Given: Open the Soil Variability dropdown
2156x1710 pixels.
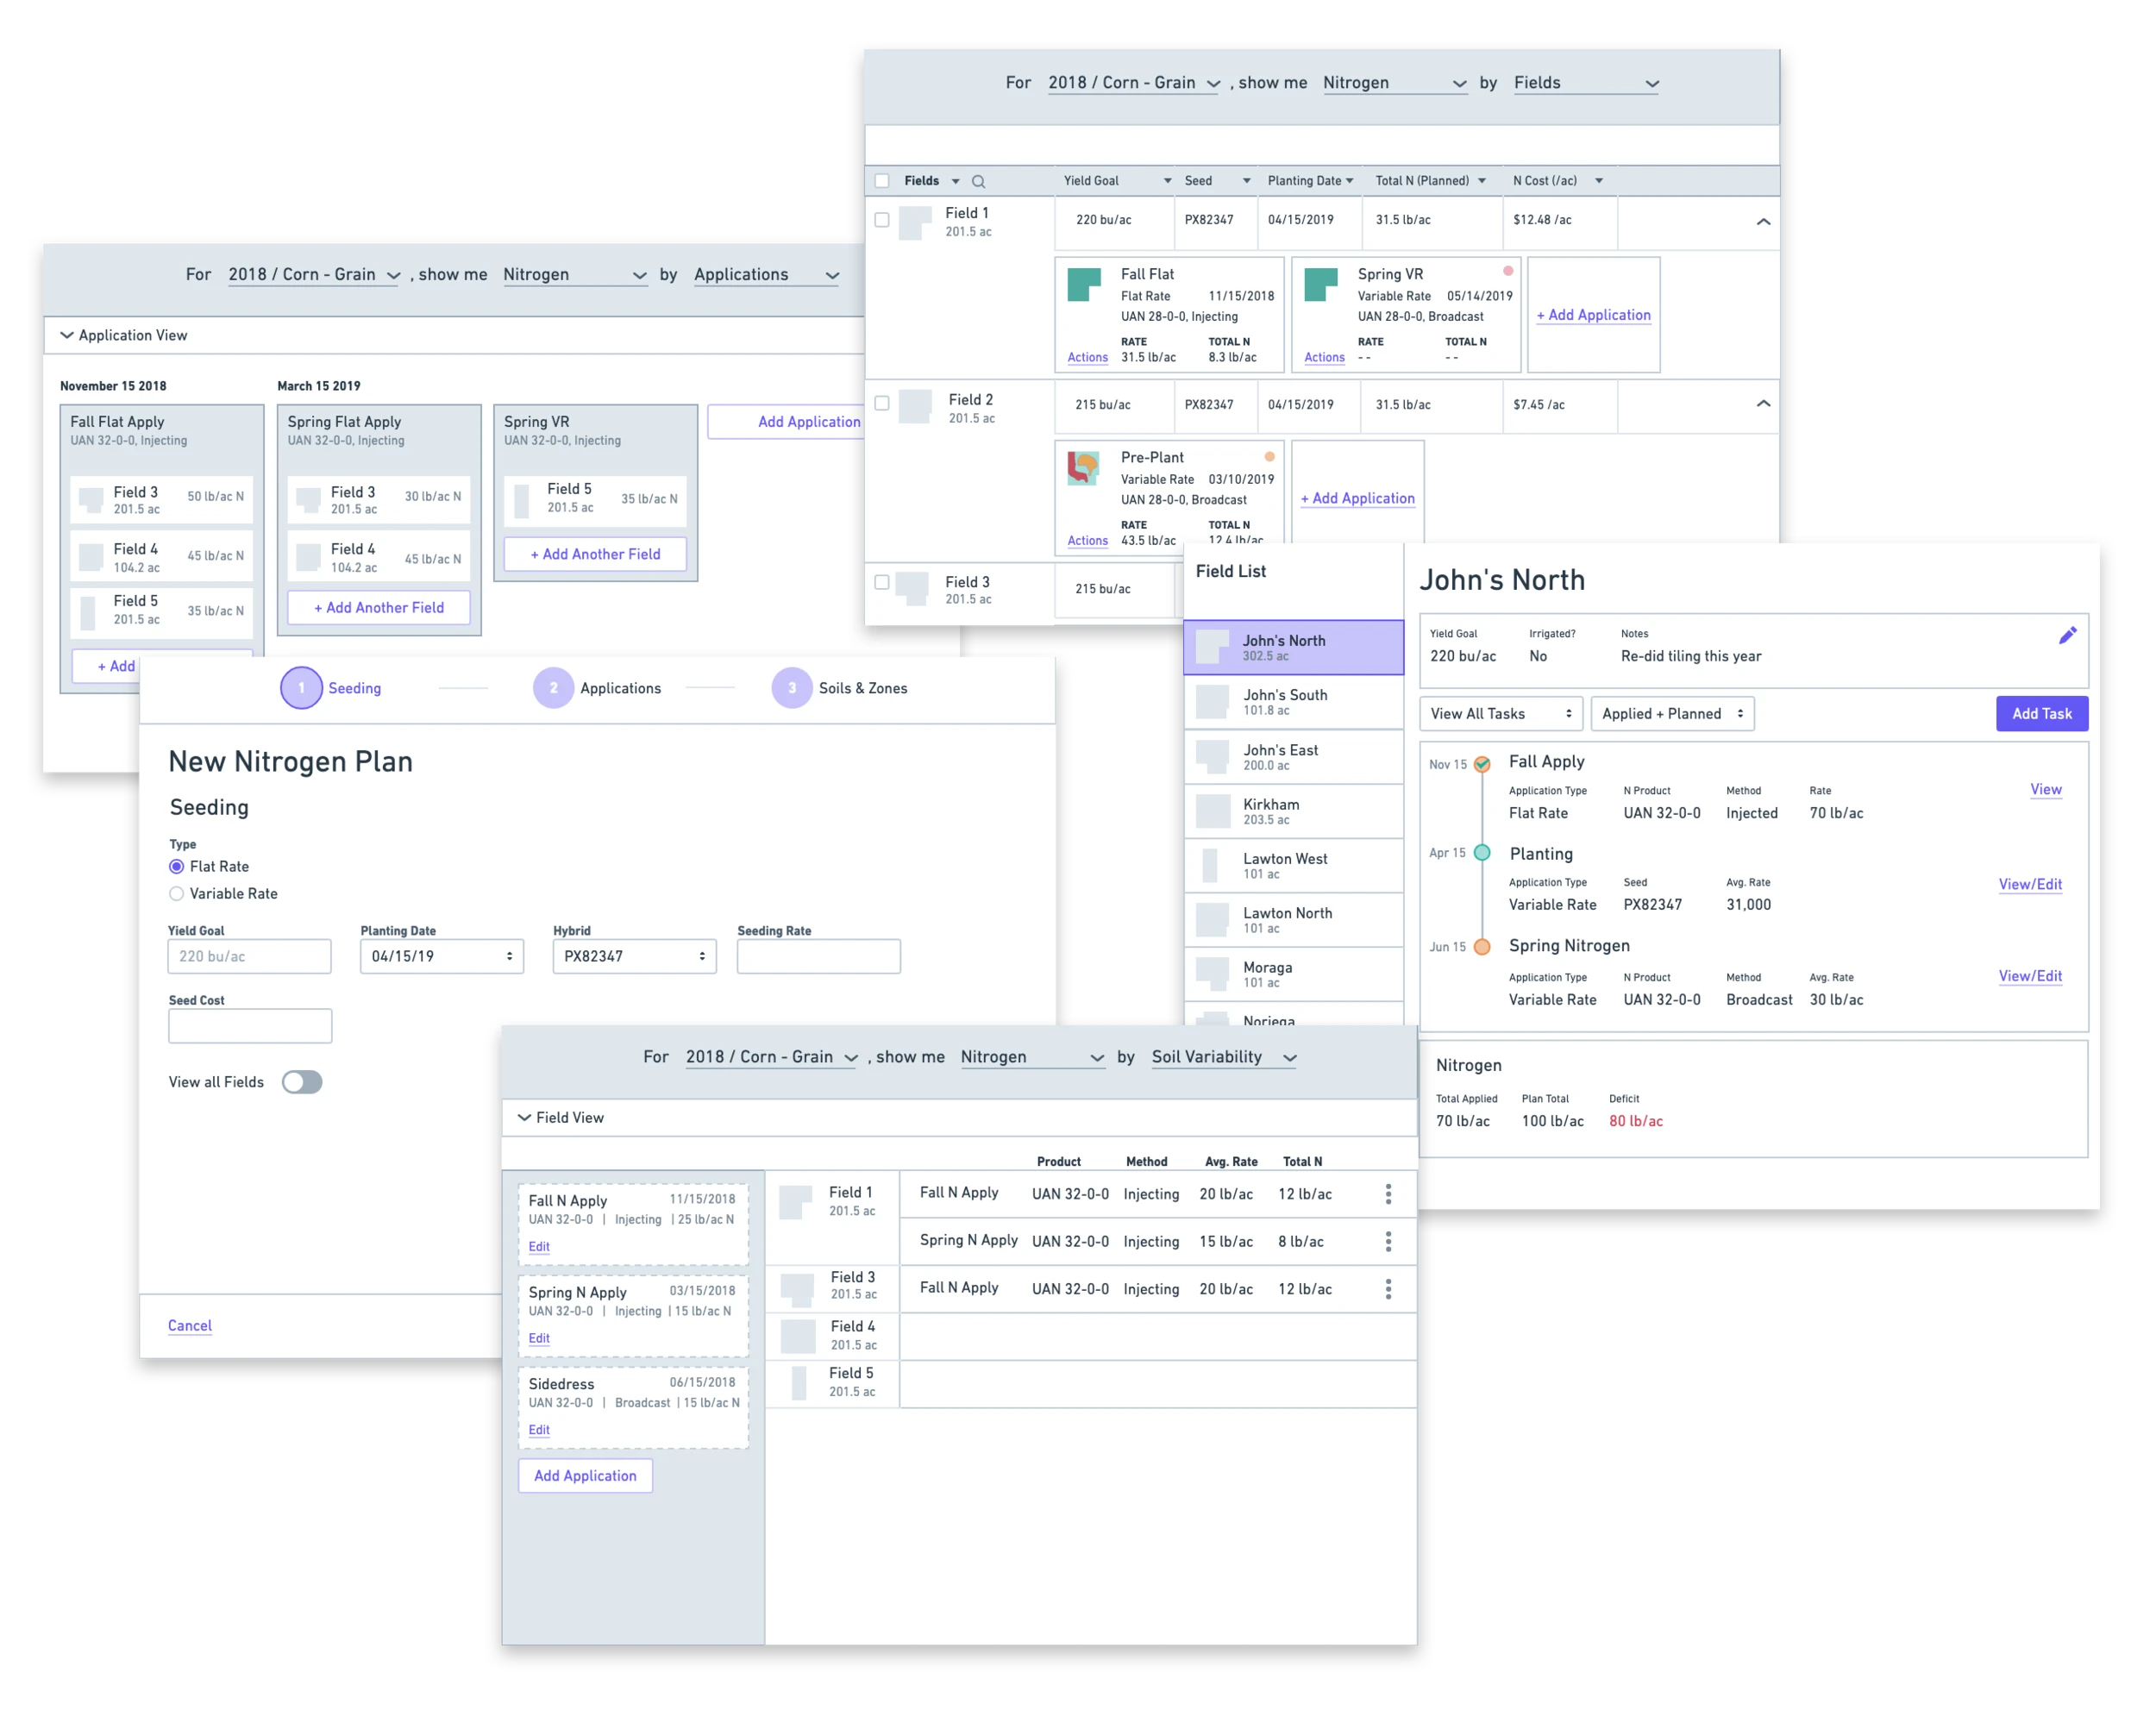Looking at the screenshot, I should [1223, 1057].
